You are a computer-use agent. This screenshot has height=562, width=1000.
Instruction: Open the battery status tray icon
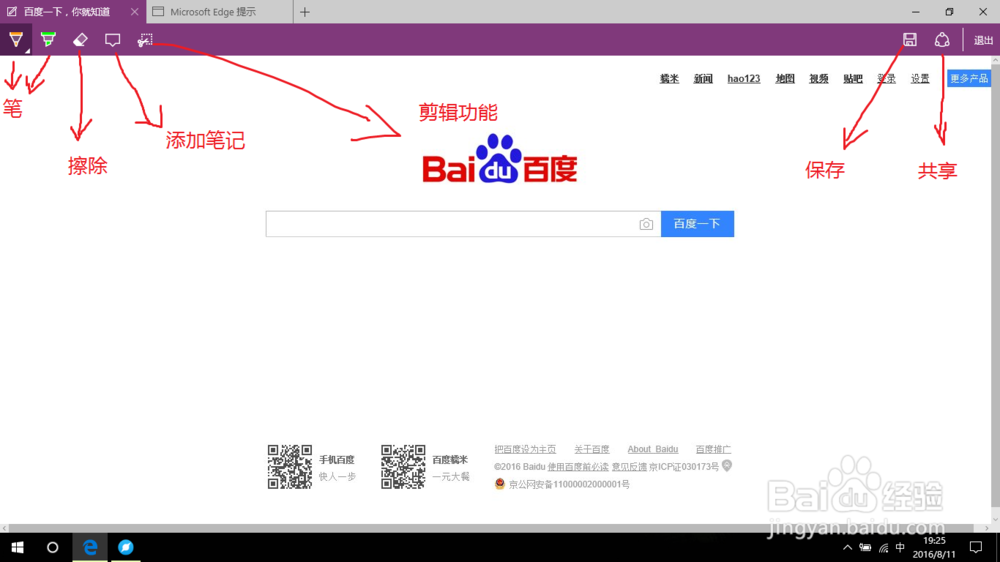pos(865,547)
